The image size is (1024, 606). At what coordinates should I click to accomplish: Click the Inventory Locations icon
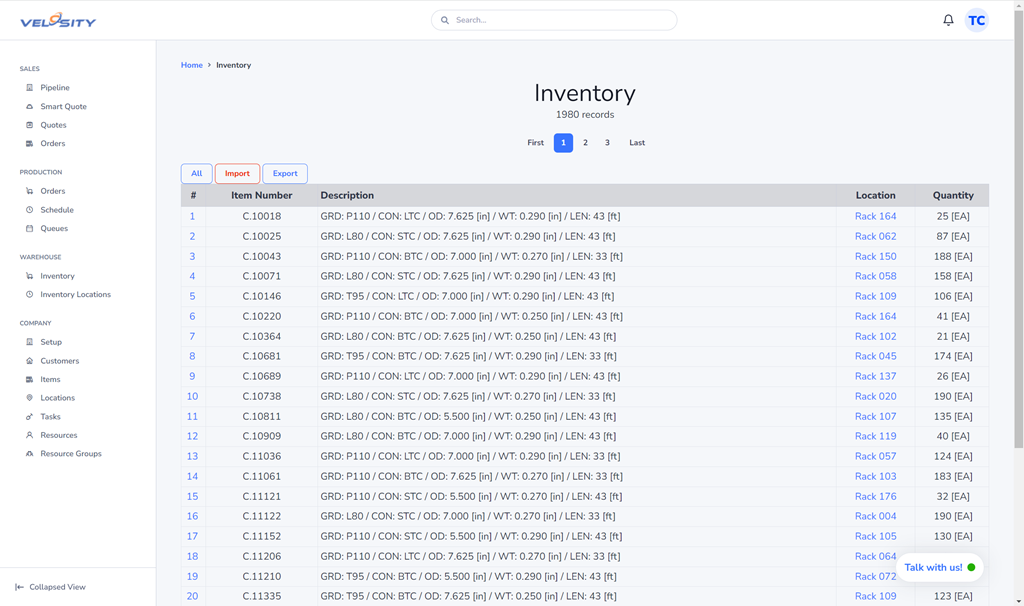[x=29, y=295]
